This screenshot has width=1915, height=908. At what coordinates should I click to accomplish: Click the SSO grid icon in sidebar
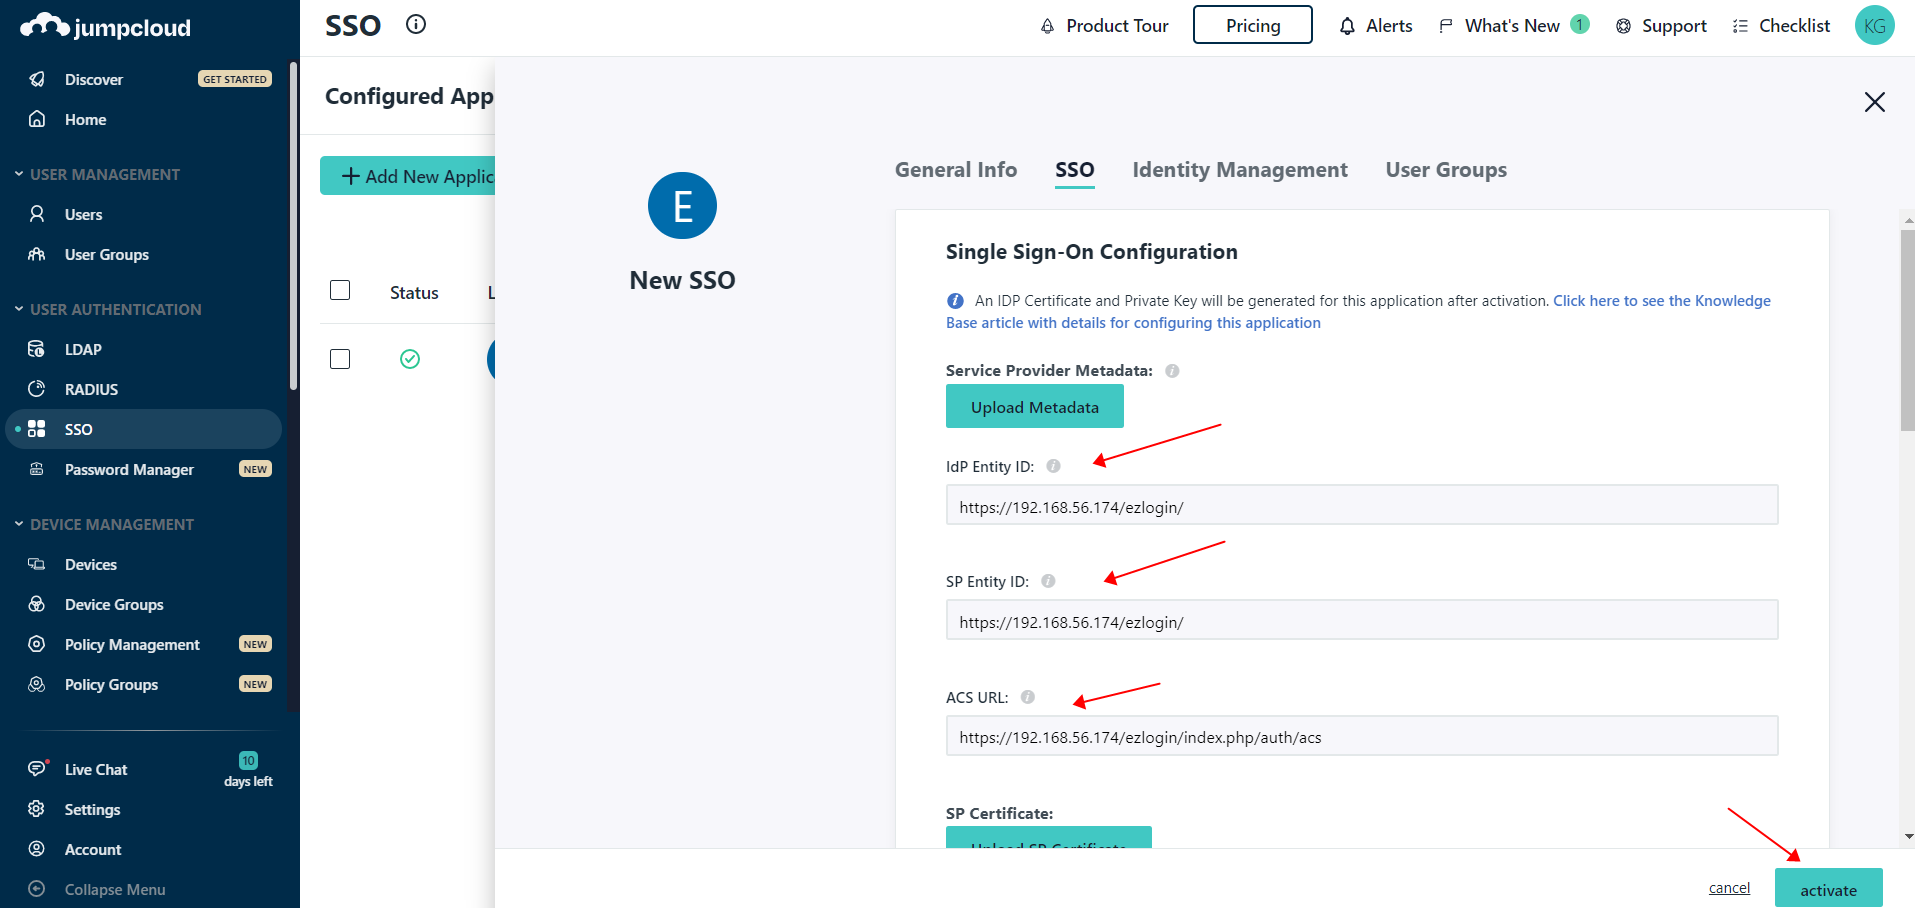[x=37, y=429]
